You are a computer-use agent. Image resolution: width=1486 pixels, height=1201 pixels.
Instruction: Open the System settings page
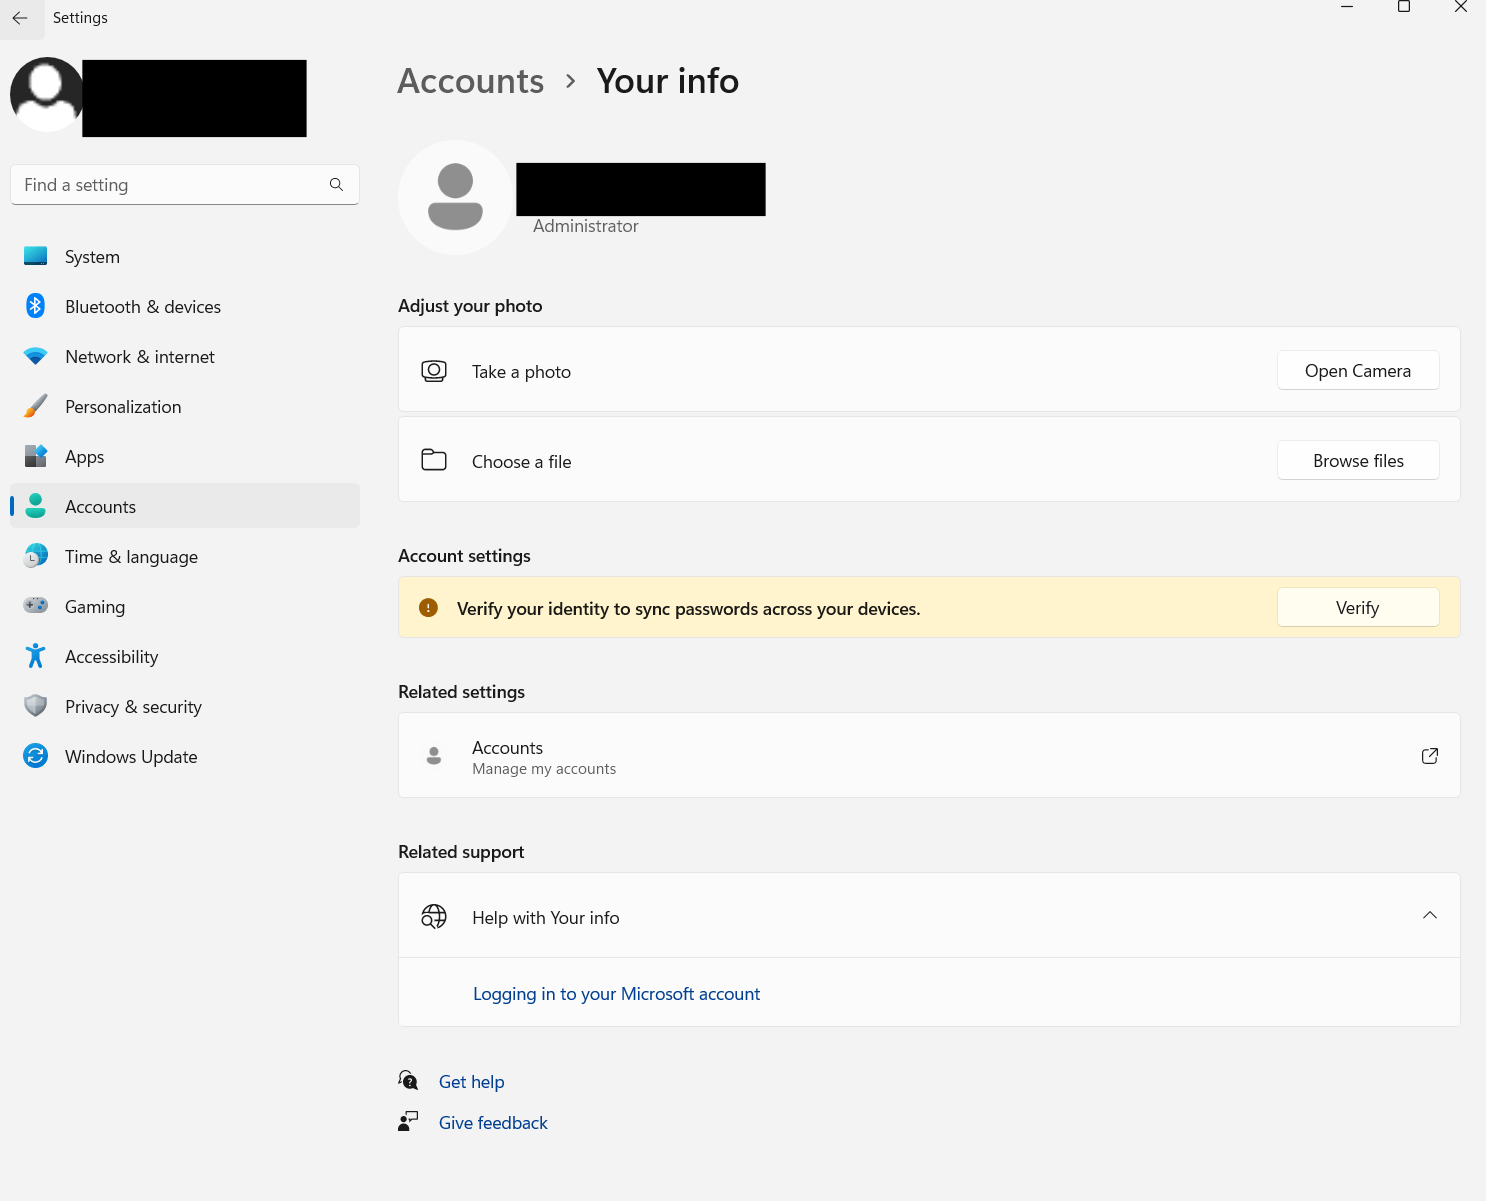click(92, 257)
